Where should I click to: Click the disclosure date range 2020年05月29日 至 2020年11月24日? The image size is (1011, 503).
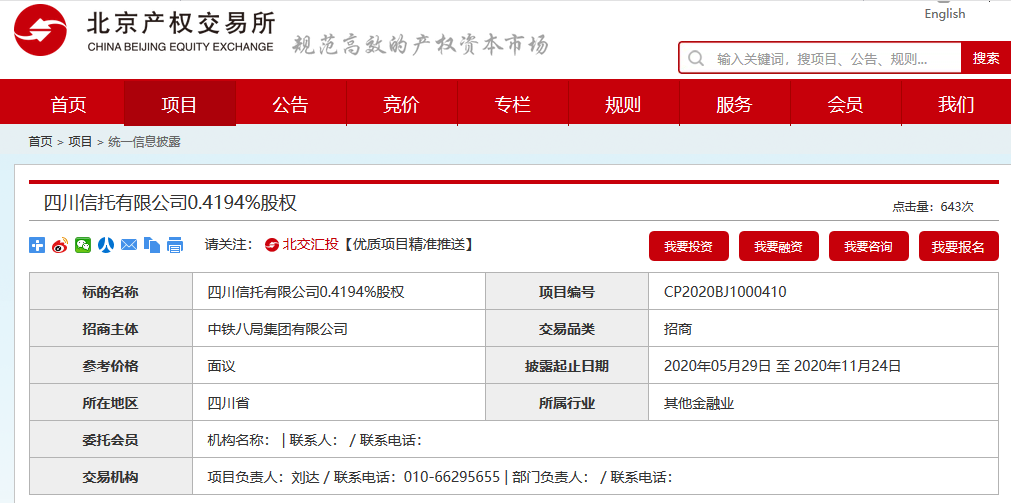[782, 366]
